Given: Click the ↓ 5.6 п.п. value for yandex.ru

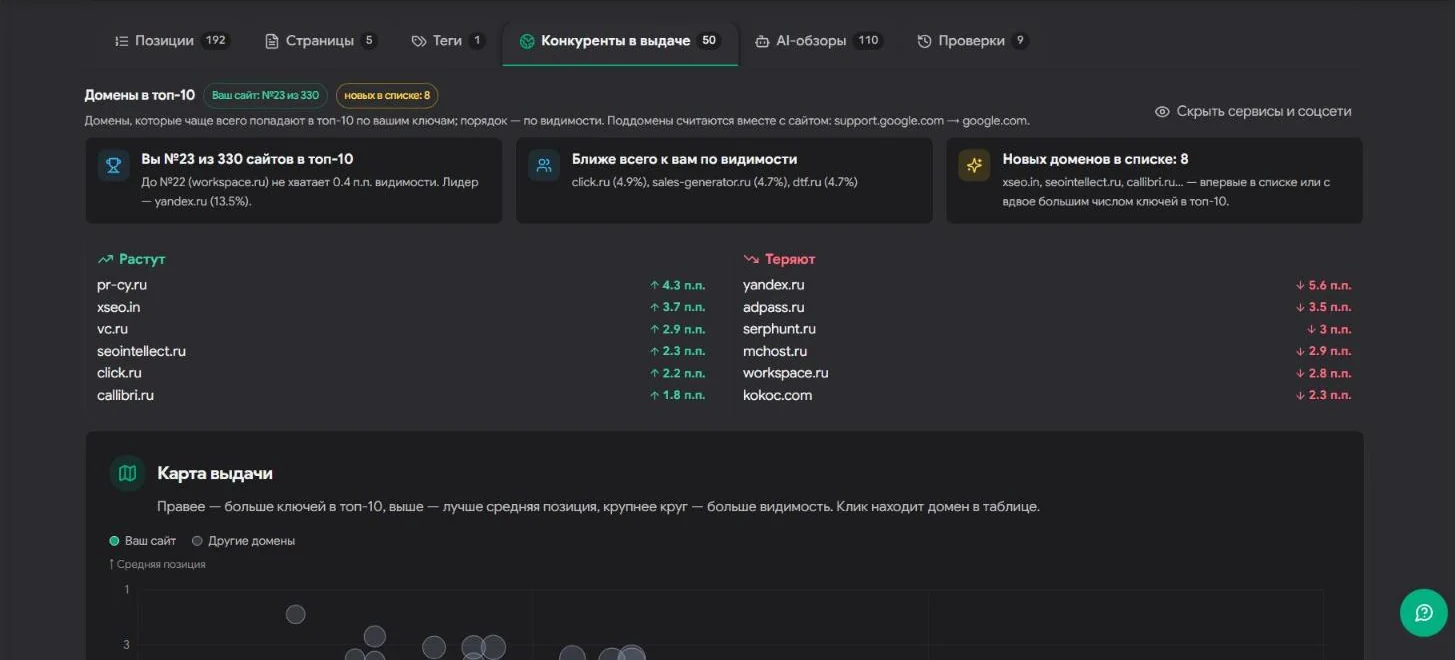Looking at the screenshot, I should [x=1323, y=285].
